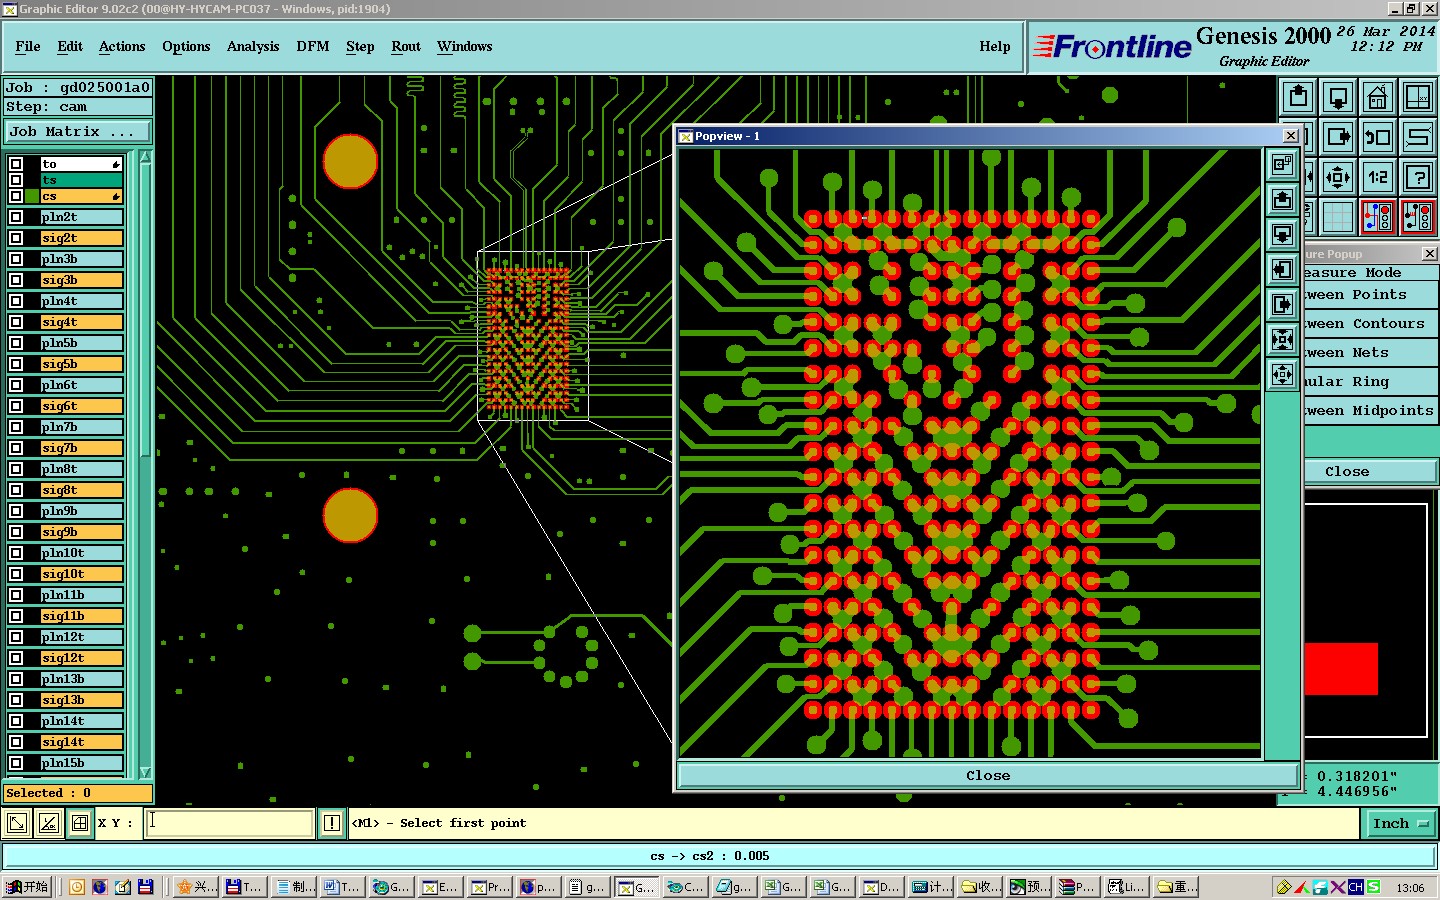Click the clock quick-launch icon in taskbar
Image resolution: width=1440 pixels, height=900 pixels.
tap(77, 887)
